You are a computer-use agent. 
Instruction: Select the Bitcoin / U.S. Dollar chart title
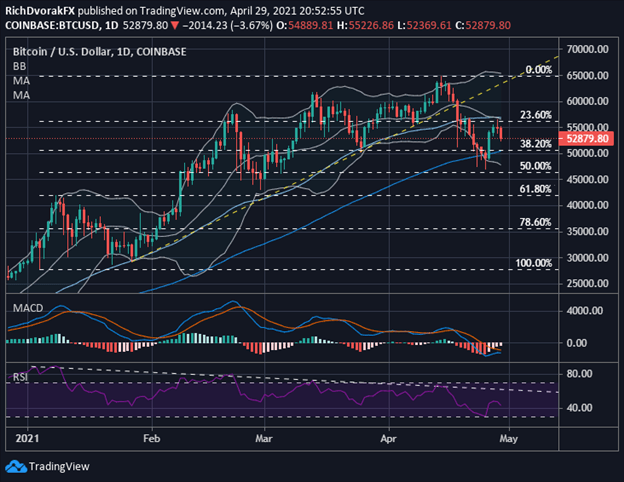click(x=99, y=52)
